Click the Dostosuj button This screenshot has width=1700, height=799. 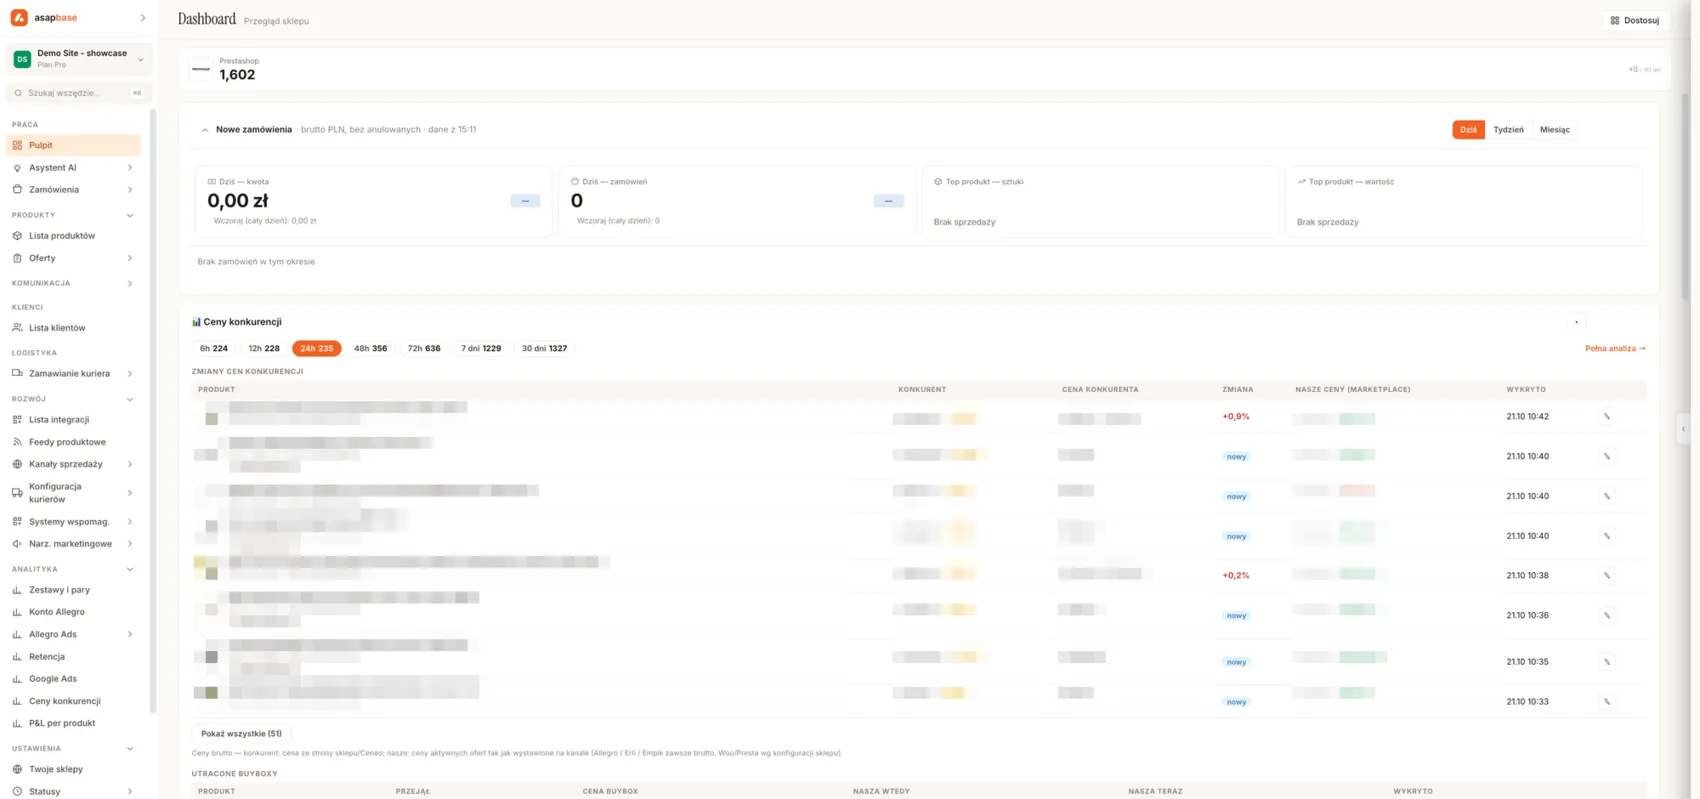tap(1635, 20)
